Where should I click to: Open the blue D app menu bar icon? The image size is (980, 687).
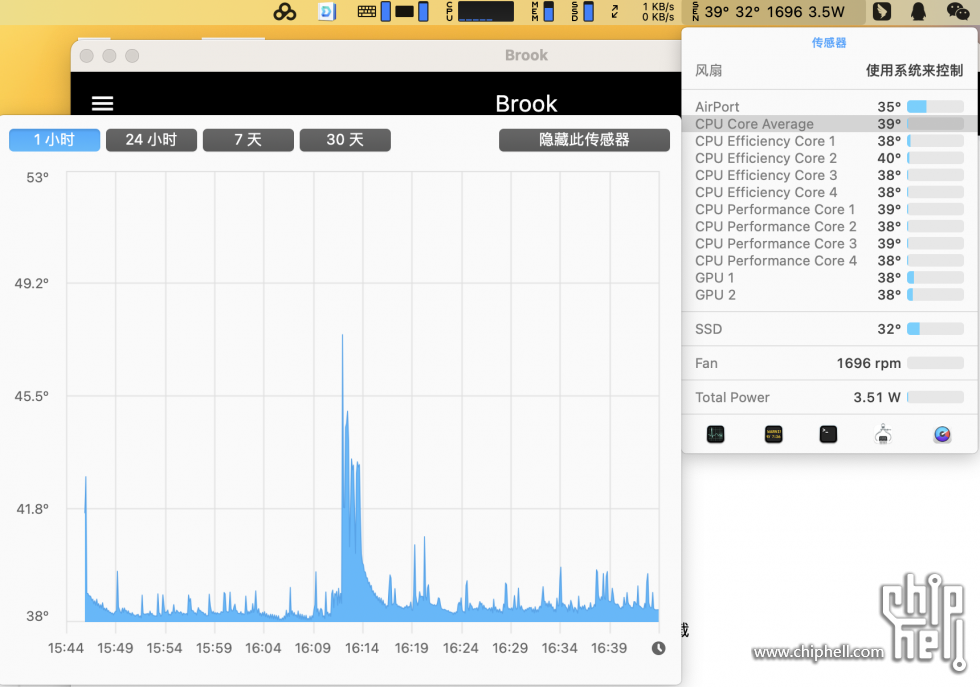click(x=327, y=11)
